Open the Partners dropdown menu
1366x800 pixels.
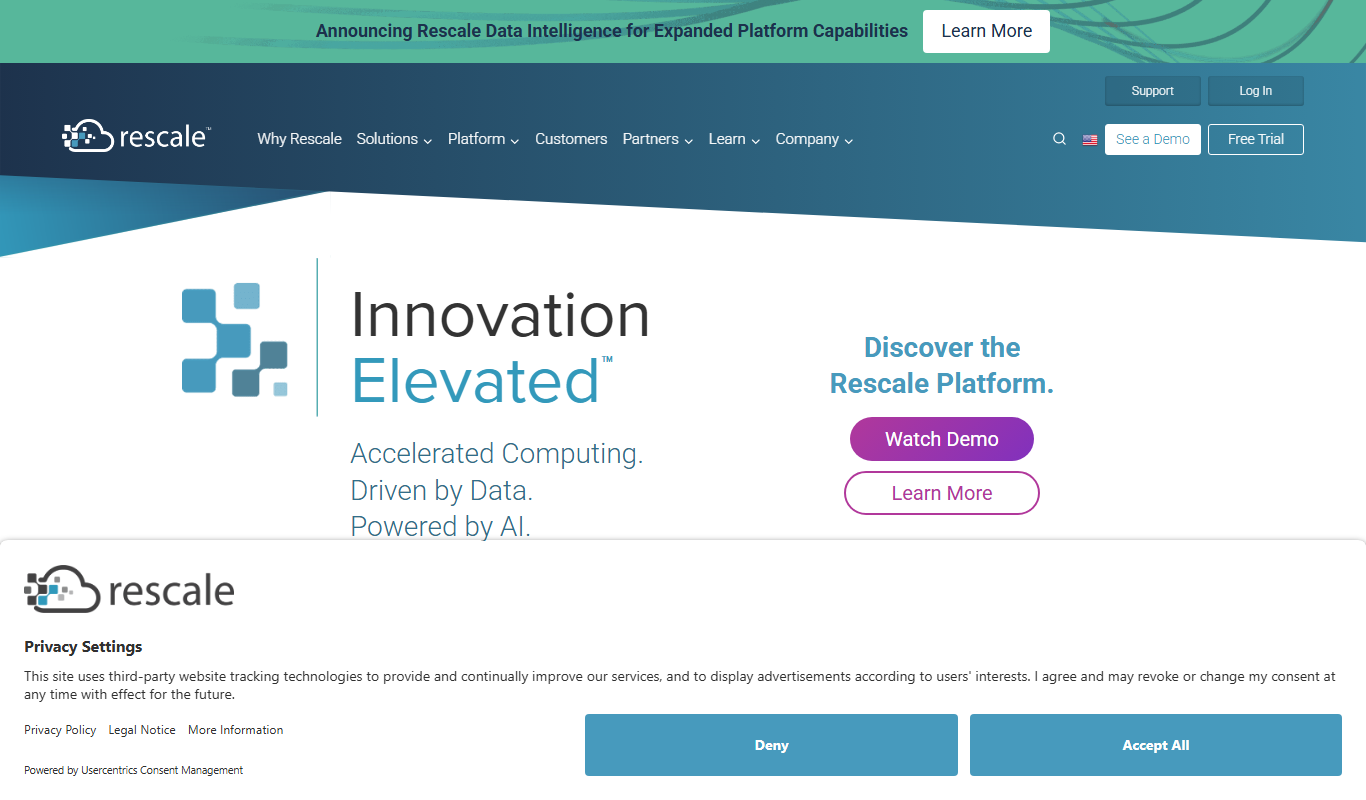click(x=657, y=139)
